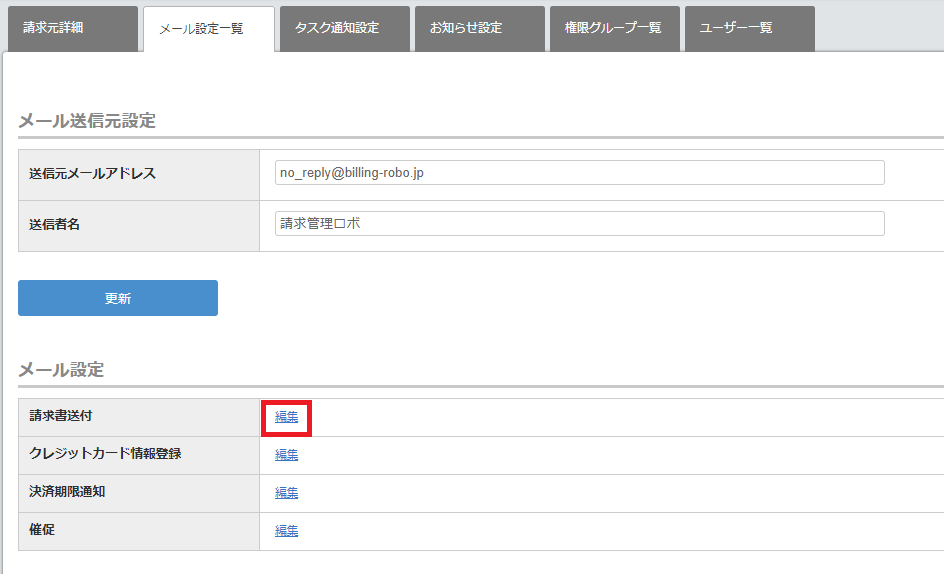
Task: Click the 請求書送付 row label
Action: coord(62,416)
